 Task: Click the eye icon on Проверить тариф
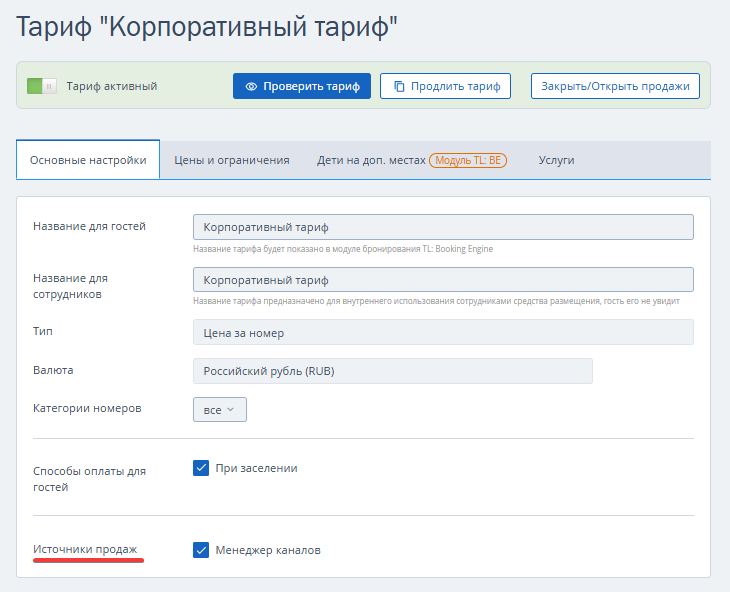pyautogui.click(x=251, y=87)
